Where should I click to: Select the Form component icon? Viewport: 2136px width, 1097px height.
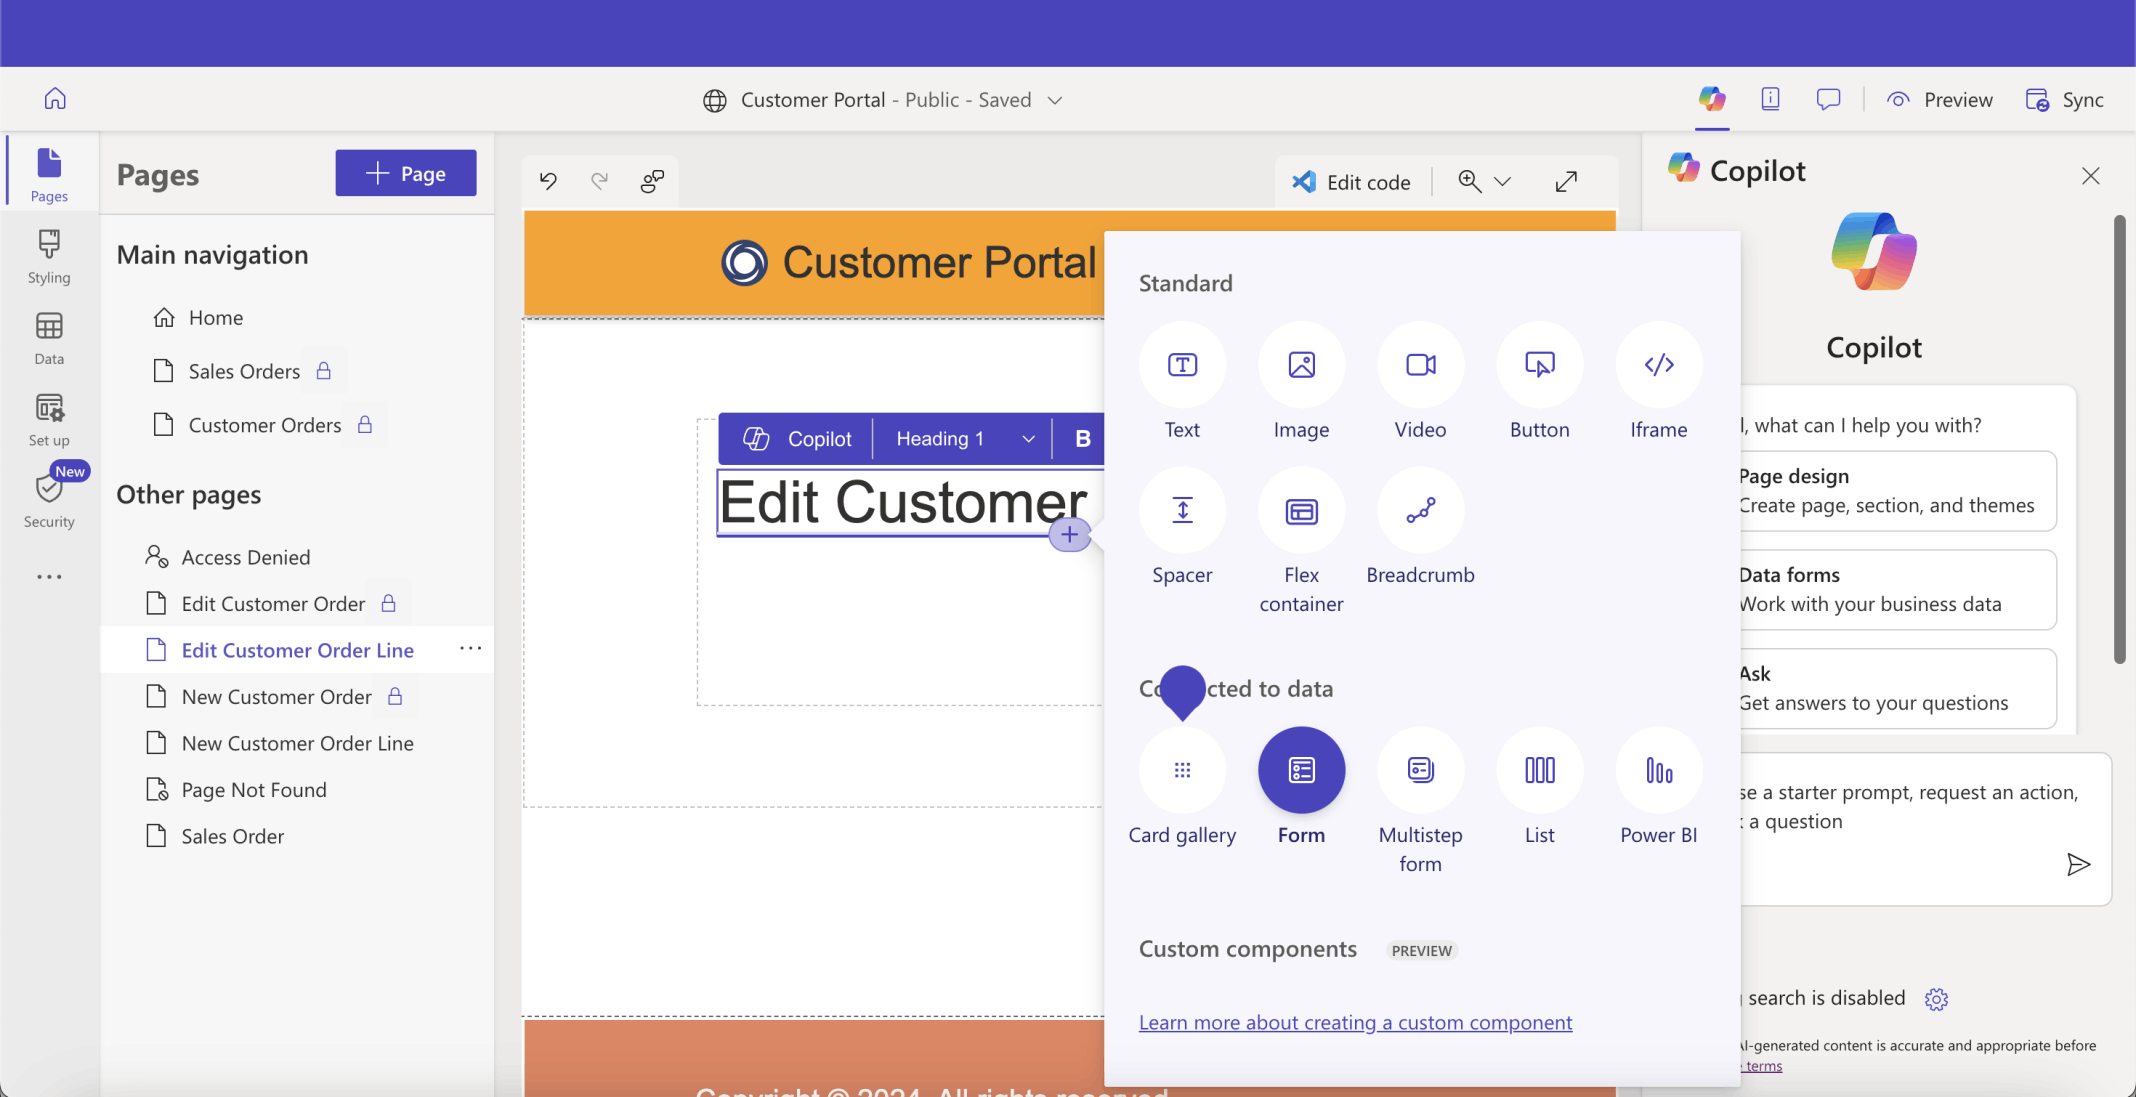1301,770
